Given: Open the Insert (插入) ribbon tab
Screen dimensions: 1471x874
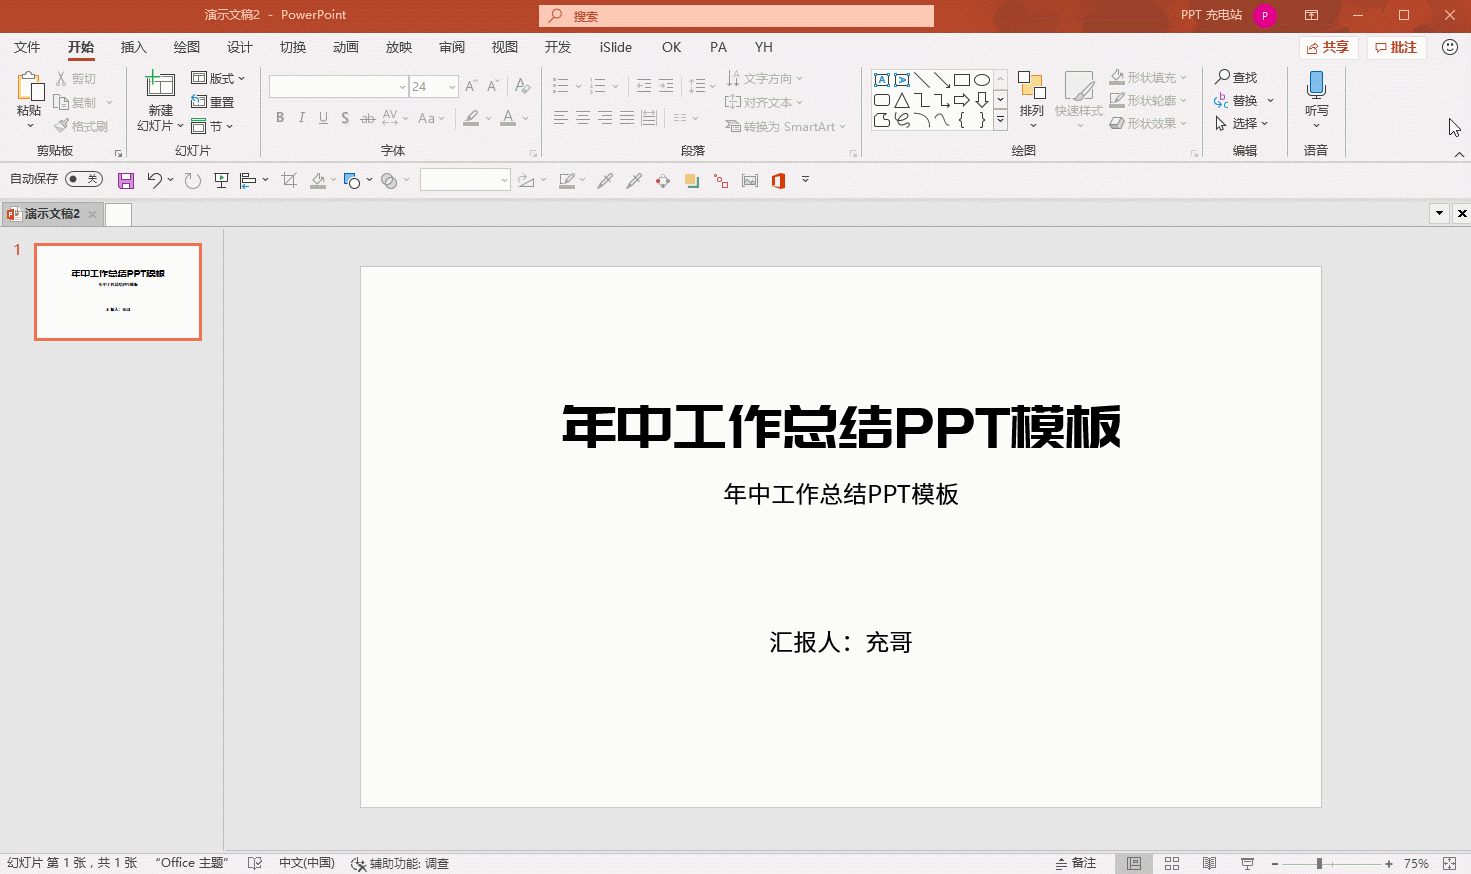Looking at the screenshot, I should coord(133,47).
